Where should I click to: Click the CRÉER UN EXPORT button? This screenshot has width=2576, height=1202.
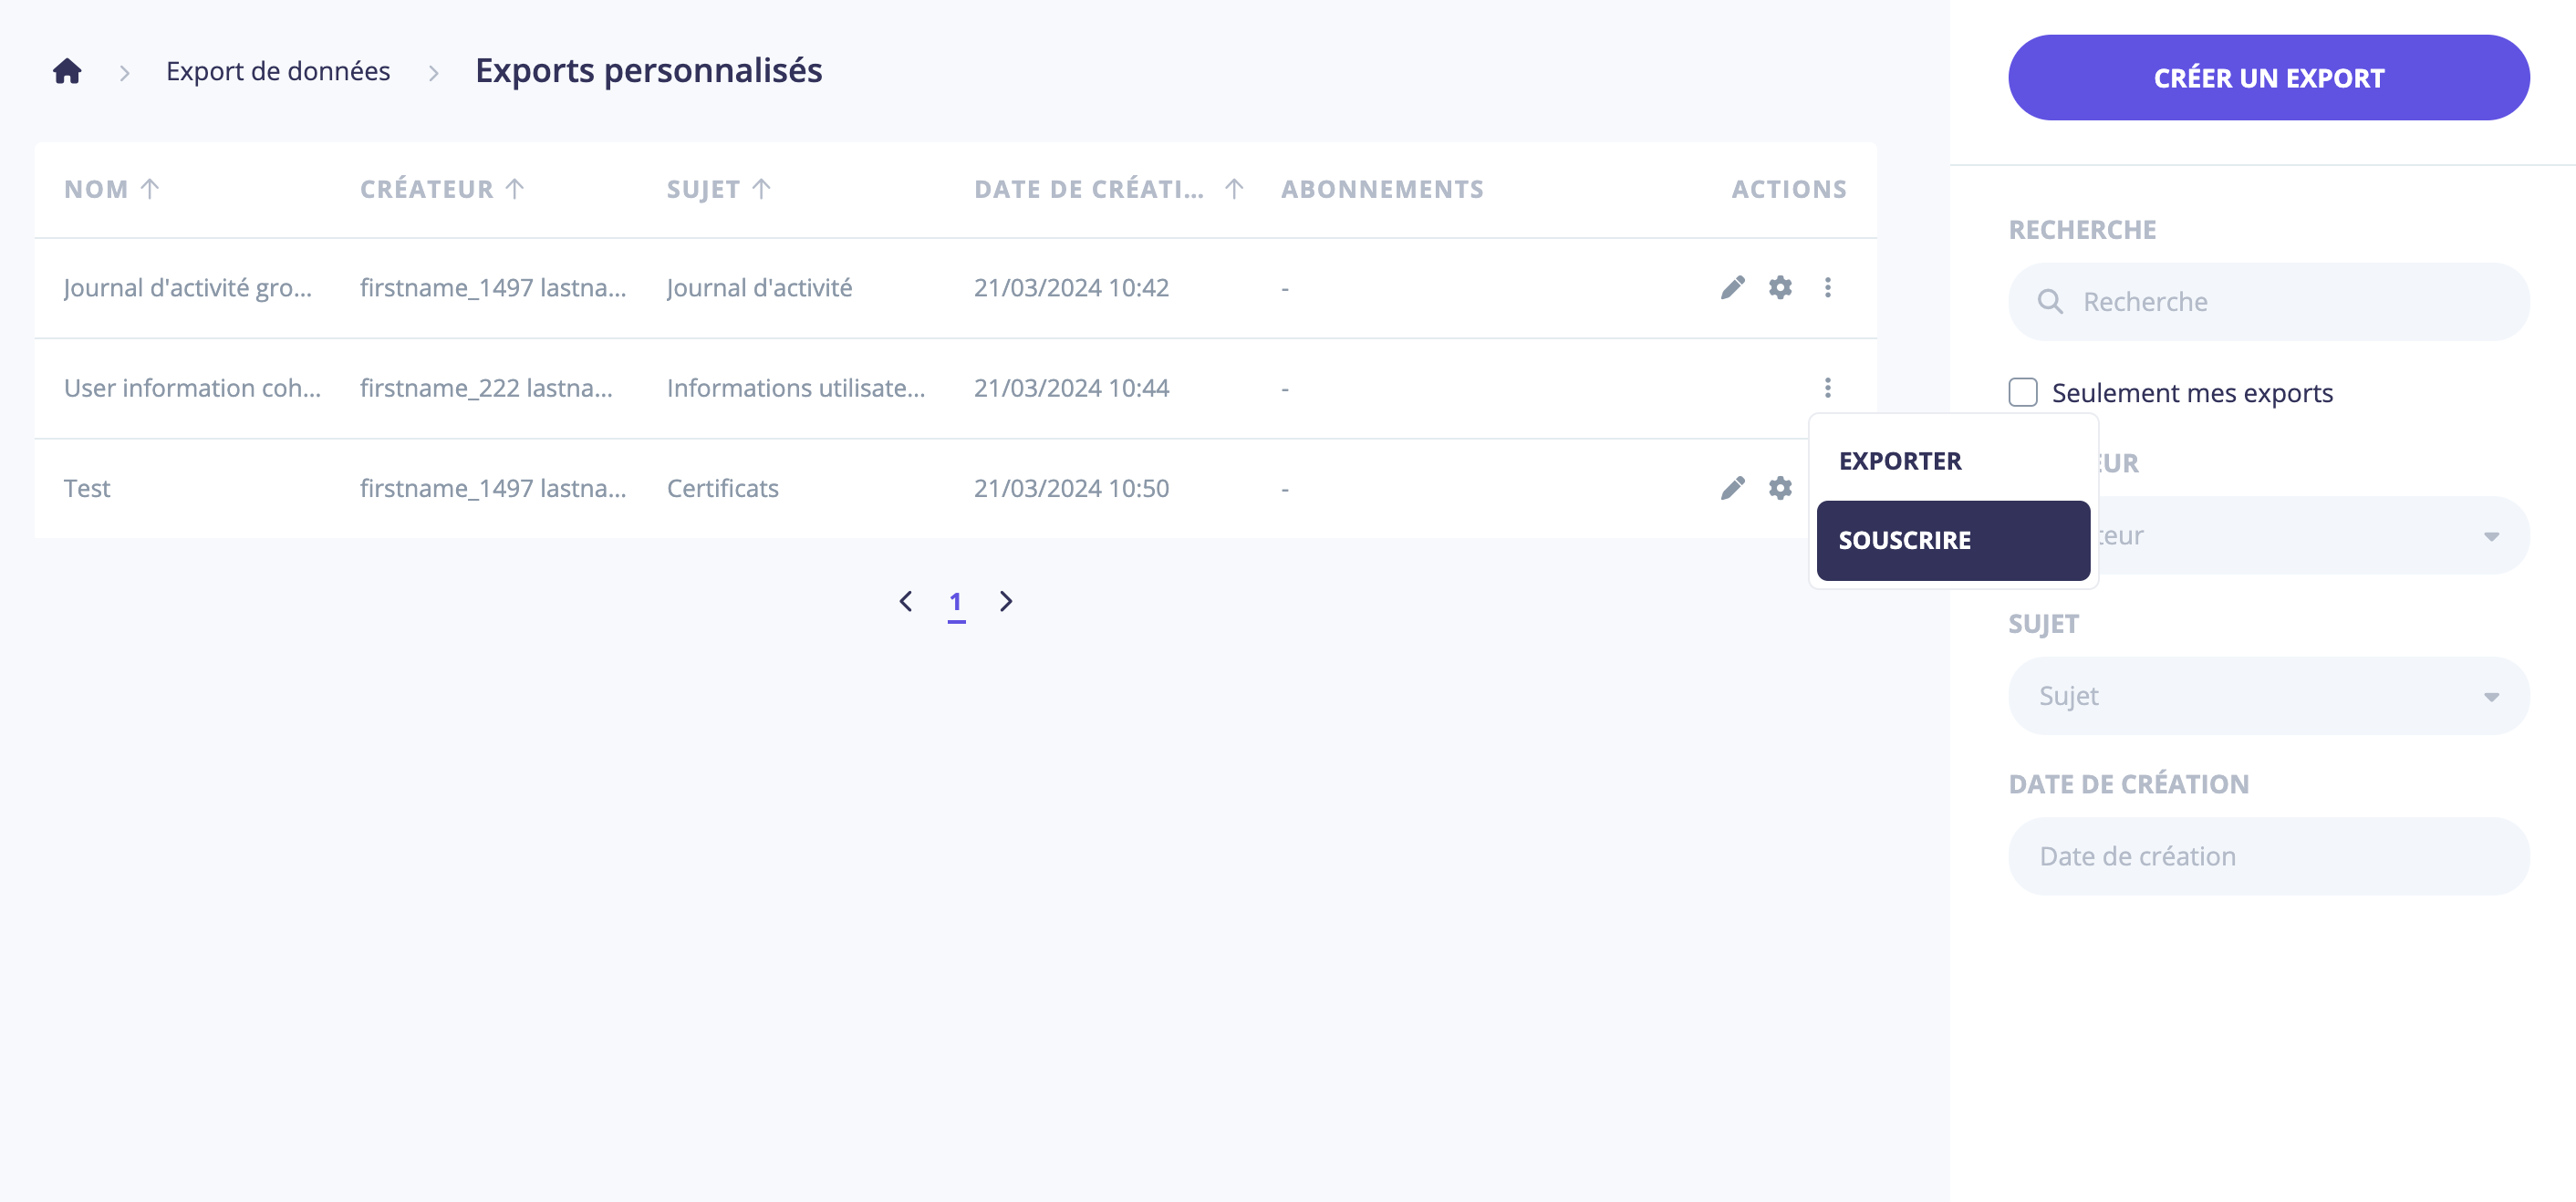[x=2268, y=77]
